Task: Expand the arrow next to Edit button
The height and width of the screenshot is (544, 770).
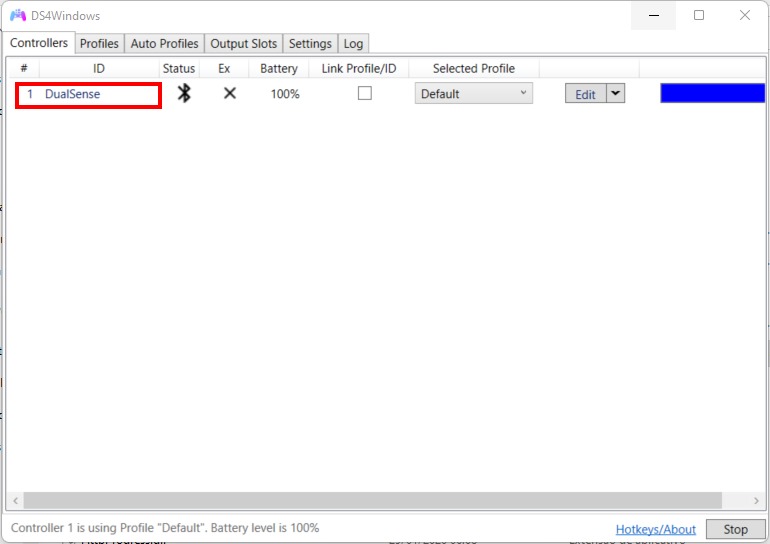Action: 615,93
